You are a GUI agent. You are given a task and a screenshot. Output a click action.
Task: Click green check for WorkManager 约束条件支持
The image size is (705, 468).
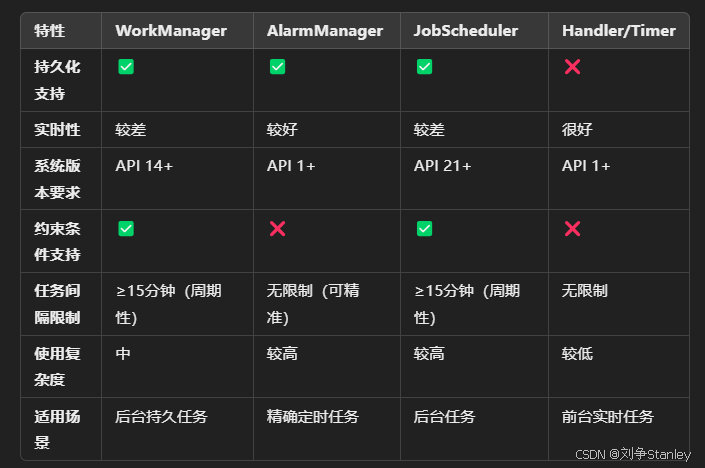coord(126,228)
